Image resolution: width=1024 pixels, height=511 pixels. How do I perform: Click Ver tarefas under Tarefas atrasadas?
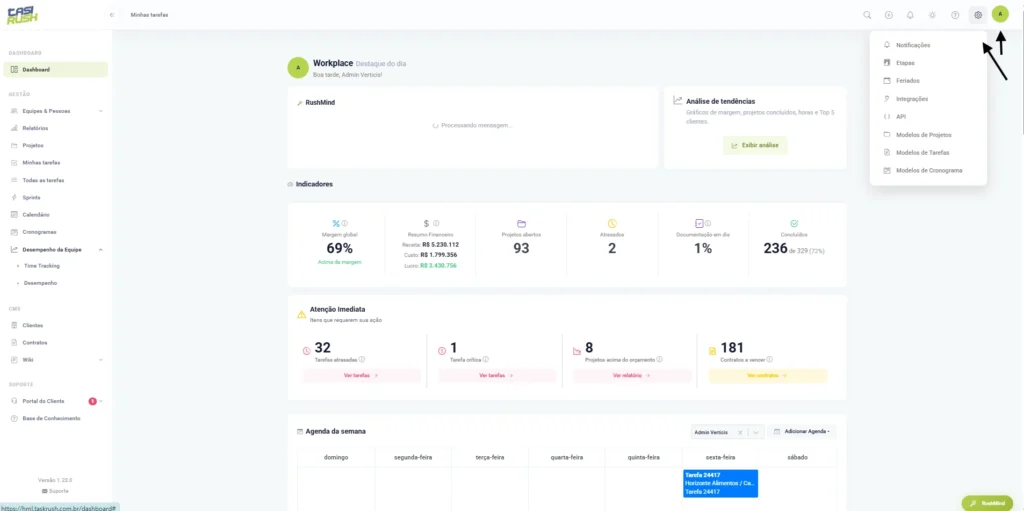pos(361,376)
